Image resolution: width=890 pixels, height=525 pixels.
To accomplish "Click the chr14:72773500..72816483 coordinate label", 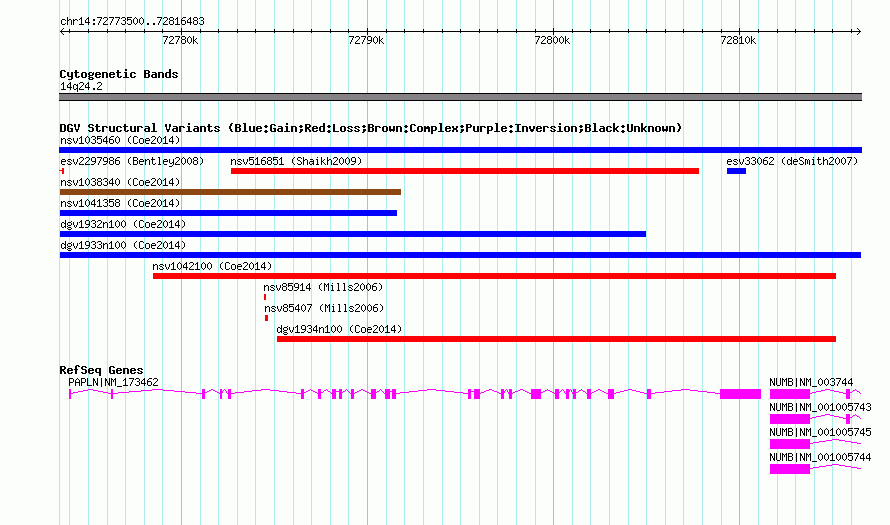I will [132, 22].
